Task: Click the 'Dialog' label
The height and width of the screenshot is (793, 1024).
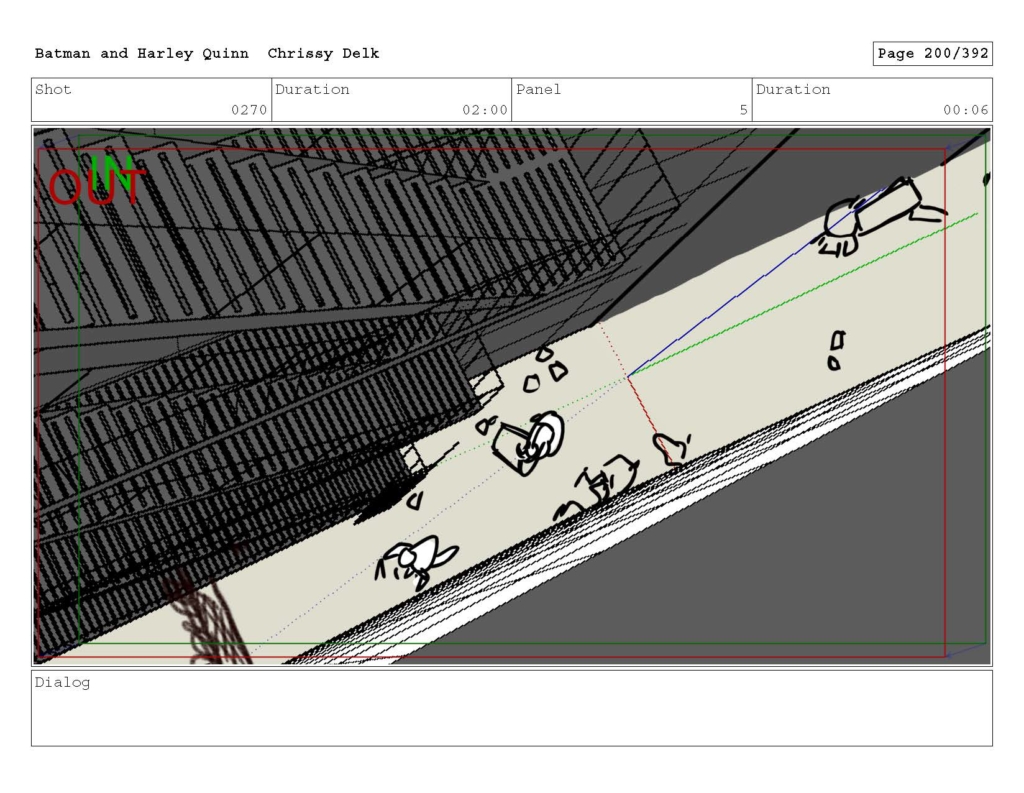Action: click(x=62, y=683)
